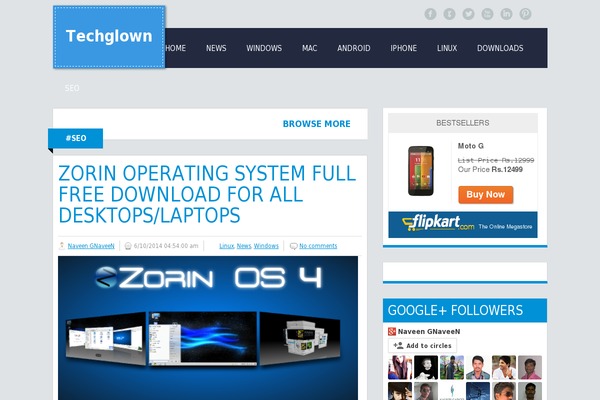Open the Linux category link
The height and width of the screenshot is (400, 600).
tap(227, 246)
